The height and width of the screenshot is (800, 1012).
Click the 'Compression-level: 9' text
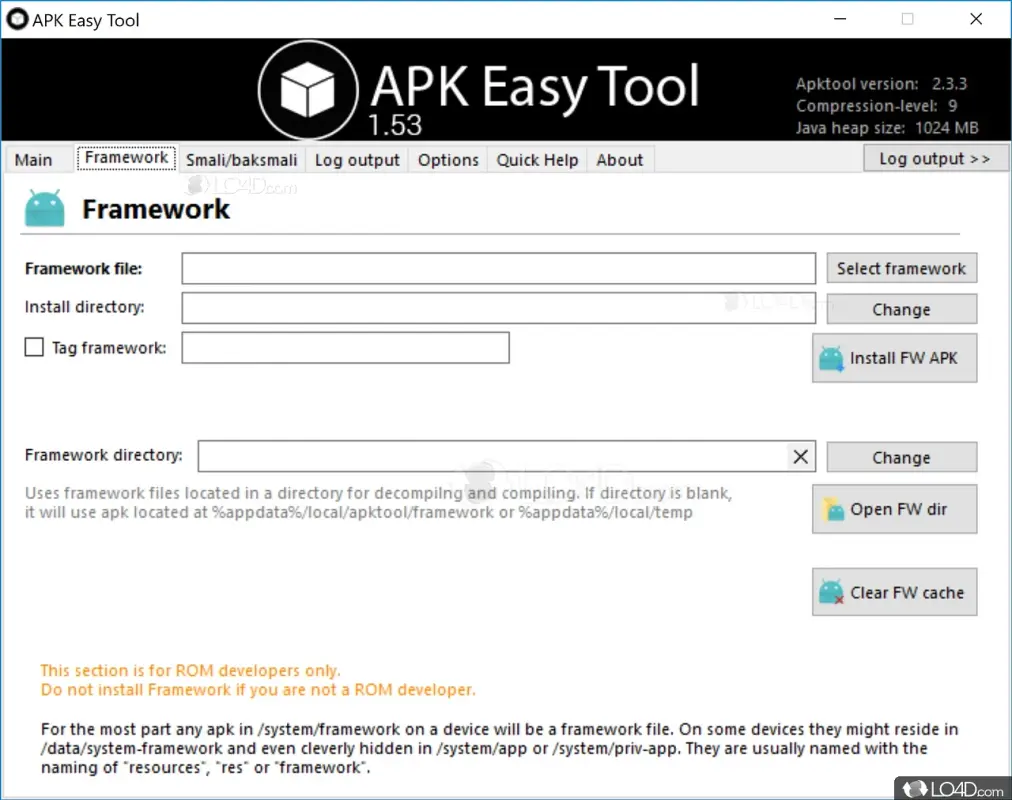876,106
